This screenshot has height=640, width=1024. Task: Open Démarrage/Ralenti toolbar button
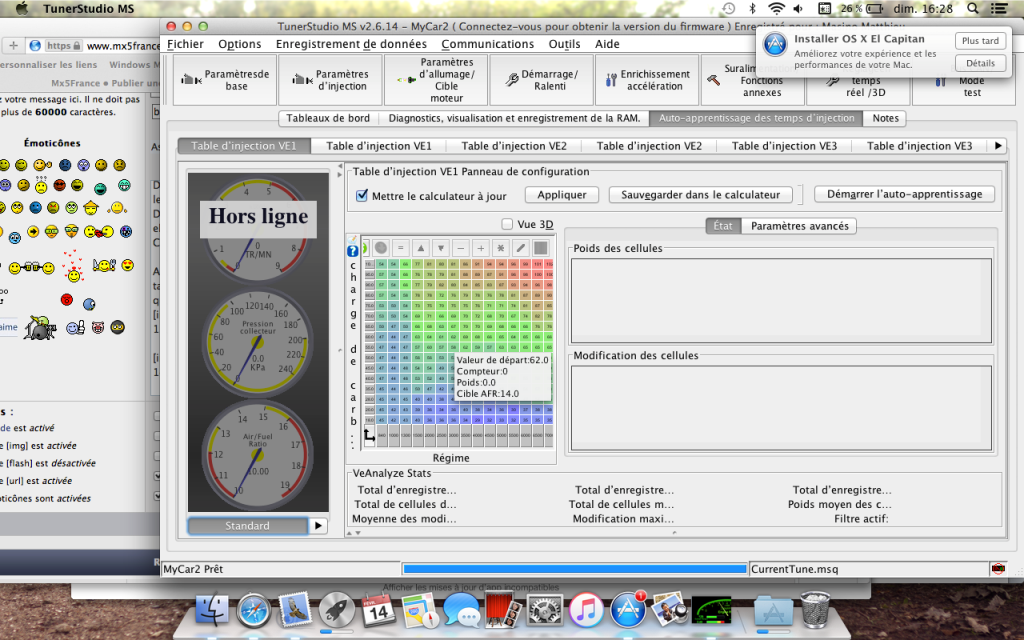542,80
